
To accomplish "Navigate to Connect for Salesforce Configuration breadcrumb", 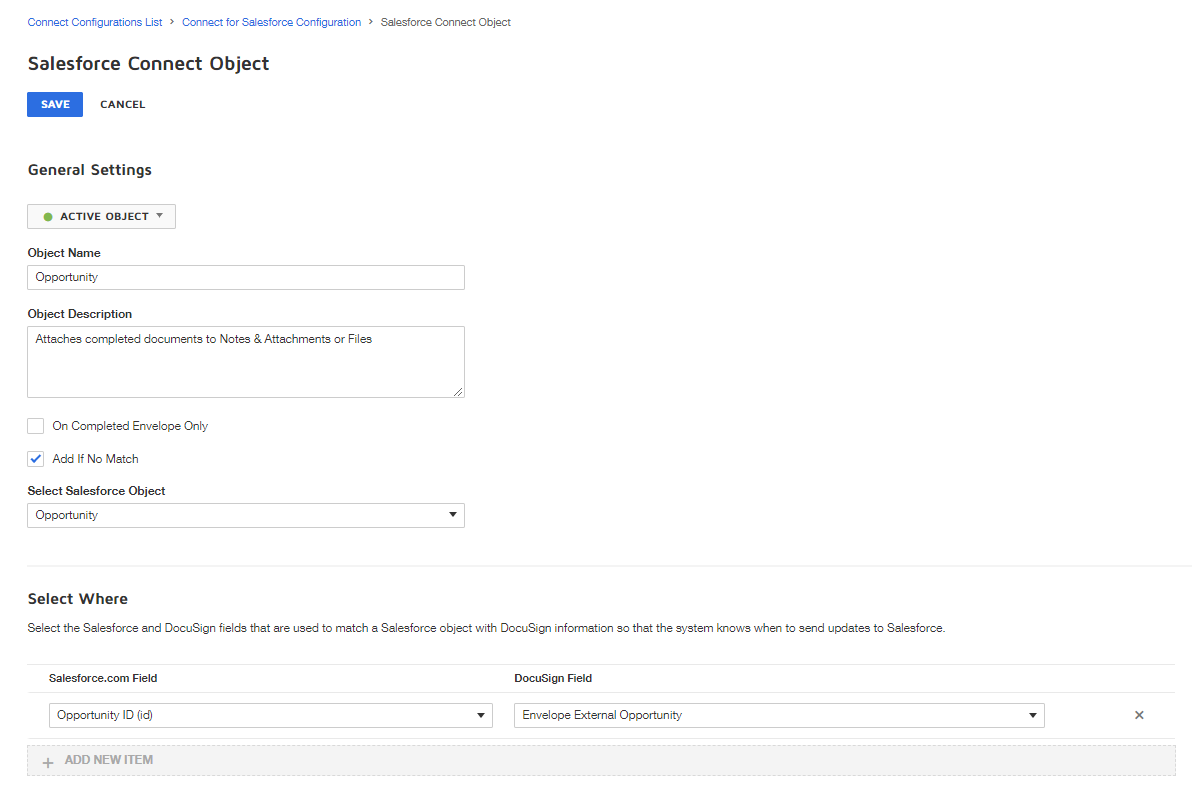I will tap(271, 21).
